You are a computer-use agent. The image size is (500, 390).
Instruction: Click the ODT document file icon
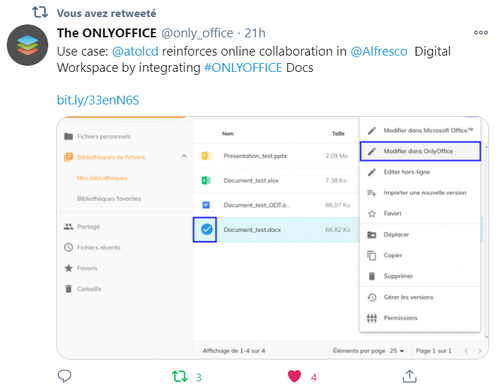pos(206,205)
